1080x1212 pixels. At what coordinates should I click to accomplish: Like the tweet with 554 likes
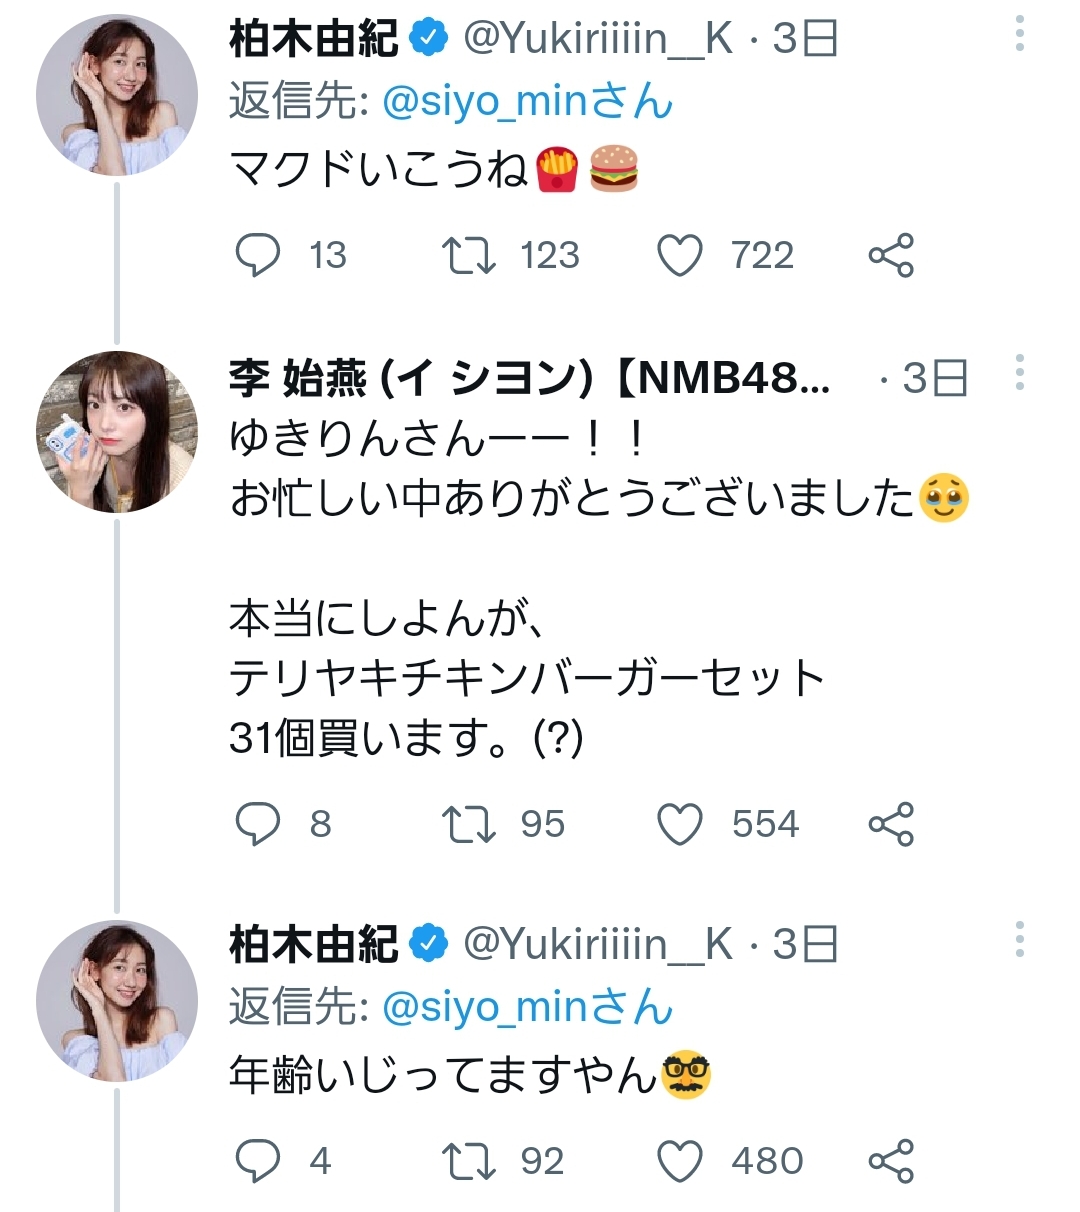click(680, 825)
